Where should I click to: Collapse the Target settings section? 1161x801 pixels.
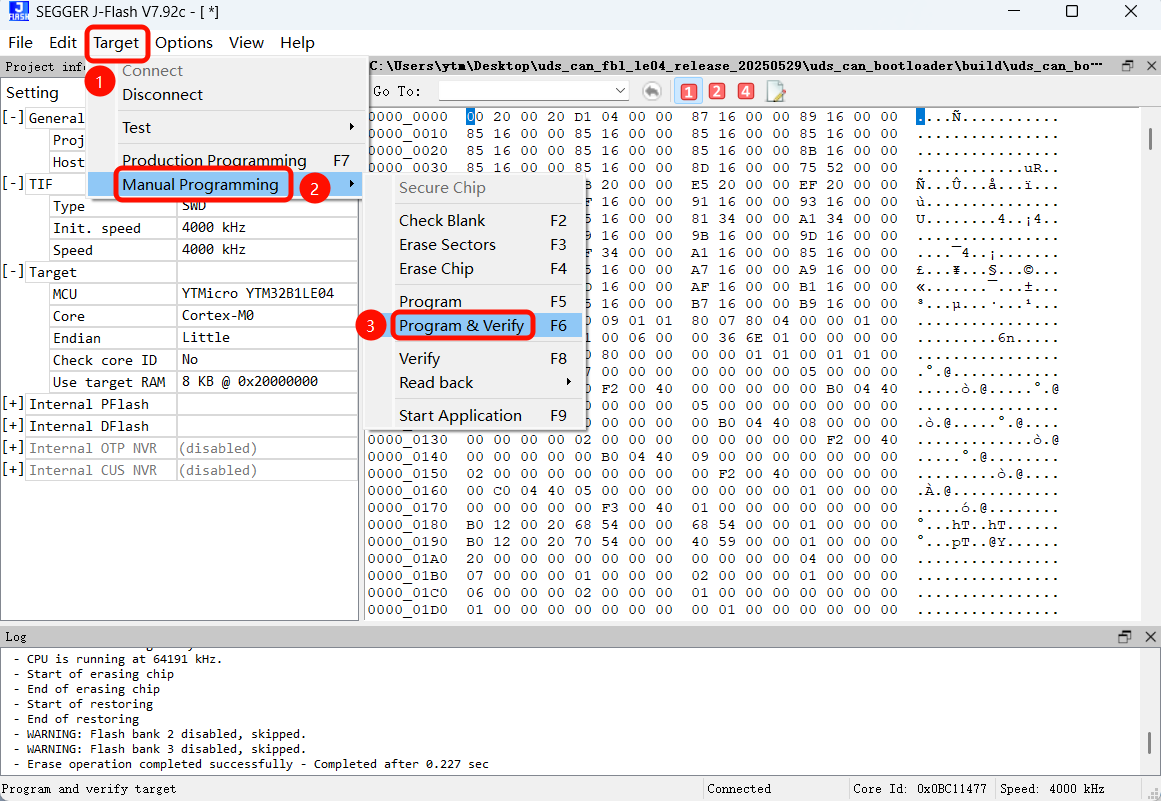[x=13, y=271]
